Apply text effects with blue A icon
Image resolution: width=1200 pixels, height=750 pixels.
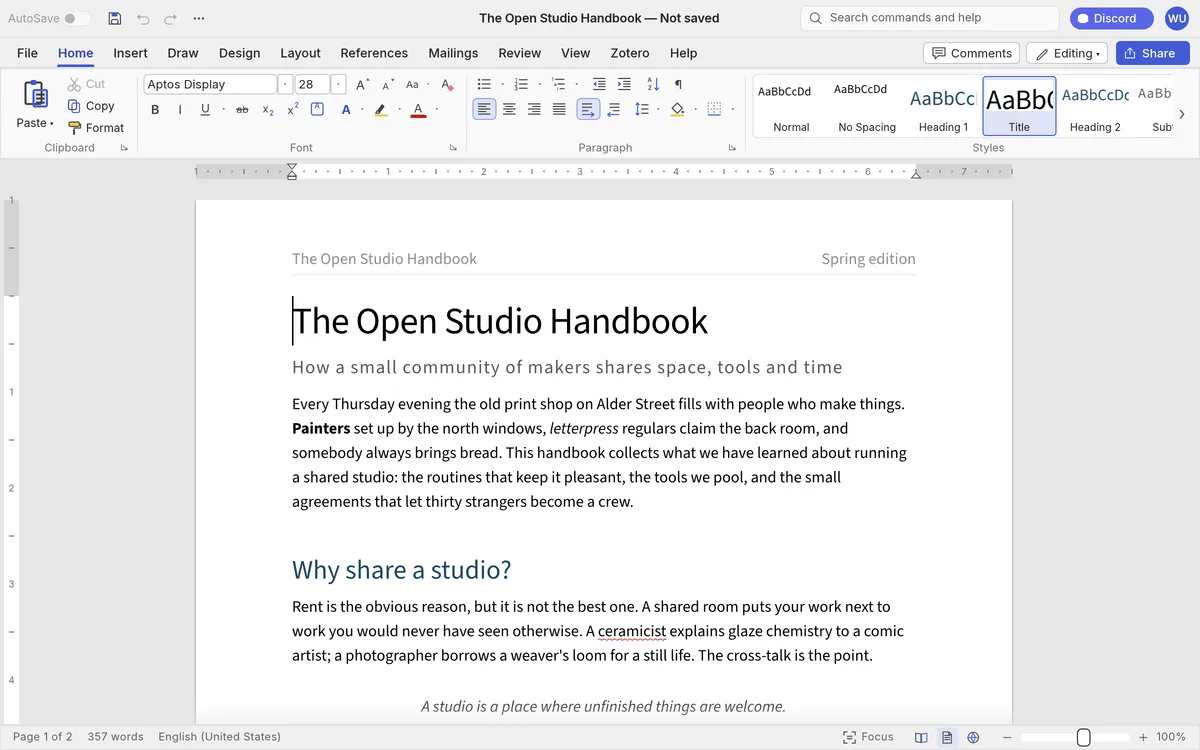[x=346, y=110]
